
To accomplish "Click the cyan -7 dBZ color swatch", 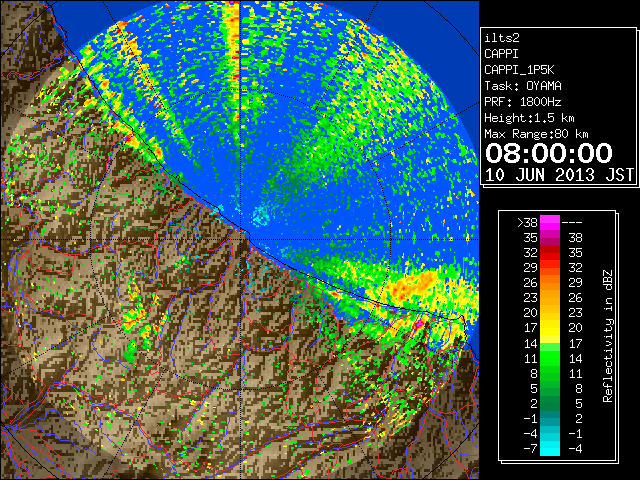I will 550,448.
